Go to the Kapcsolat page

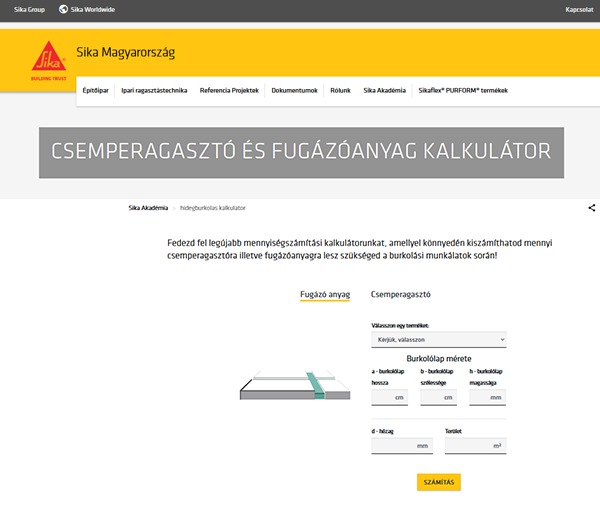pos(579,10)
